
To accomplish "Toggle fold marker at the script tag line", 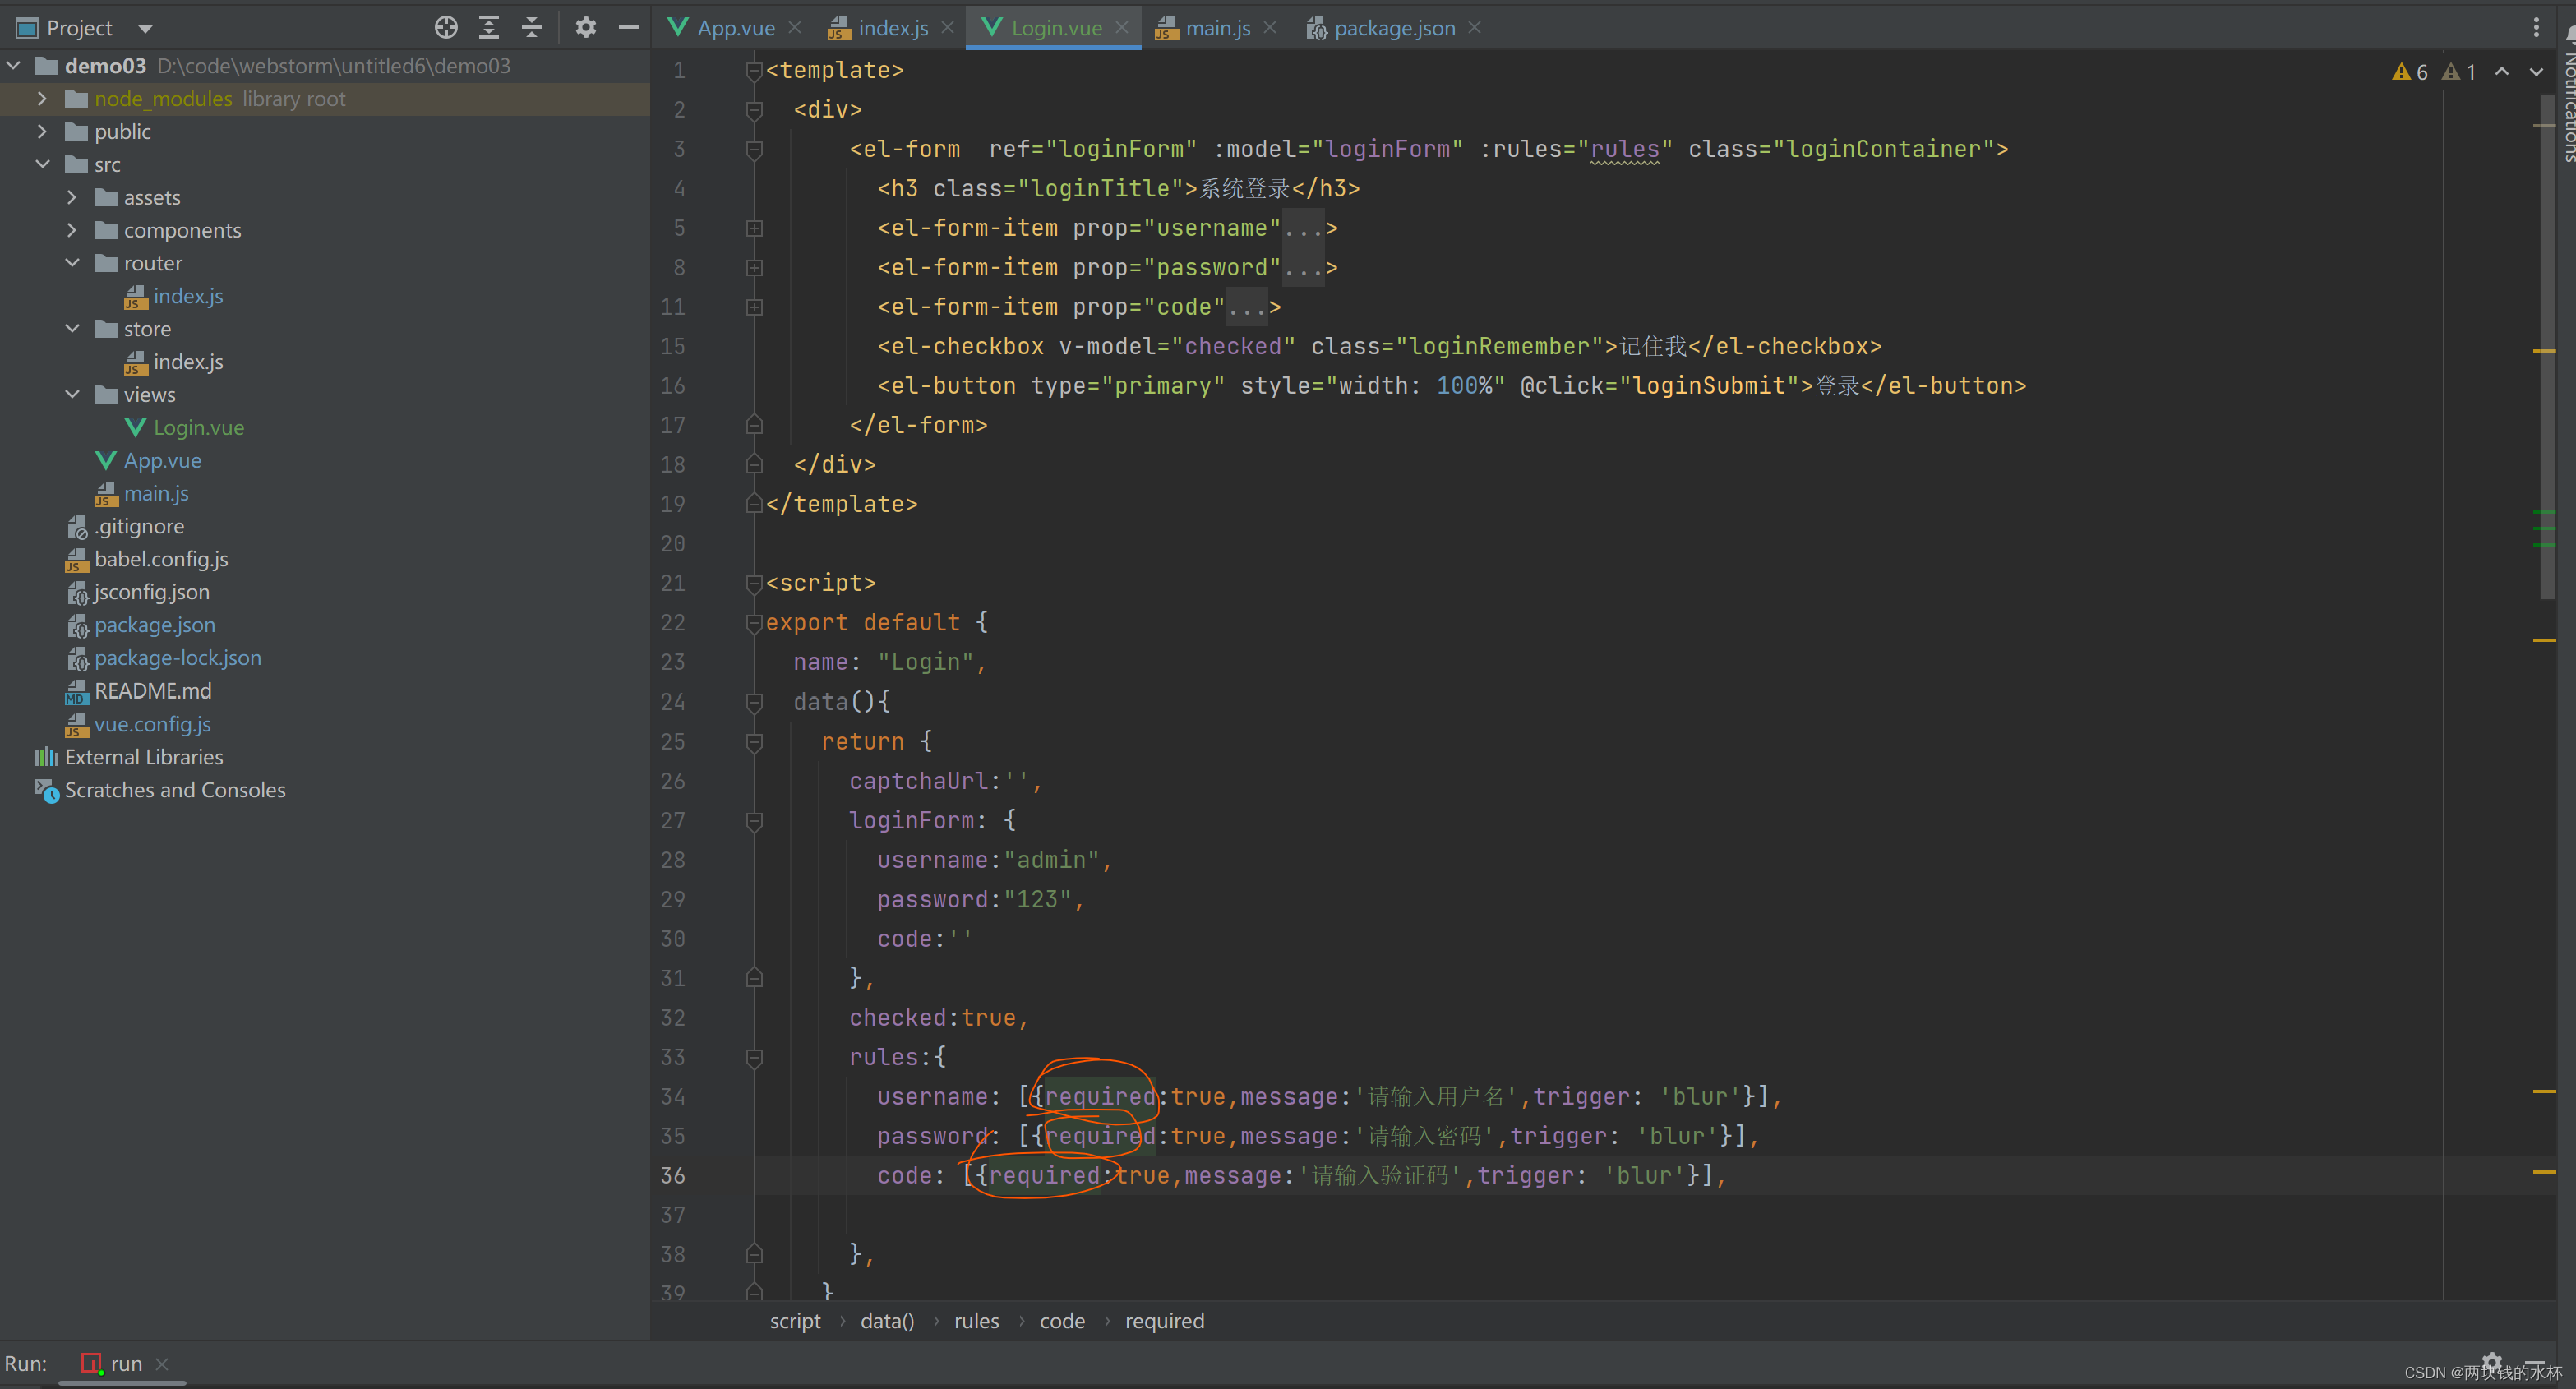I will (755, 583).
